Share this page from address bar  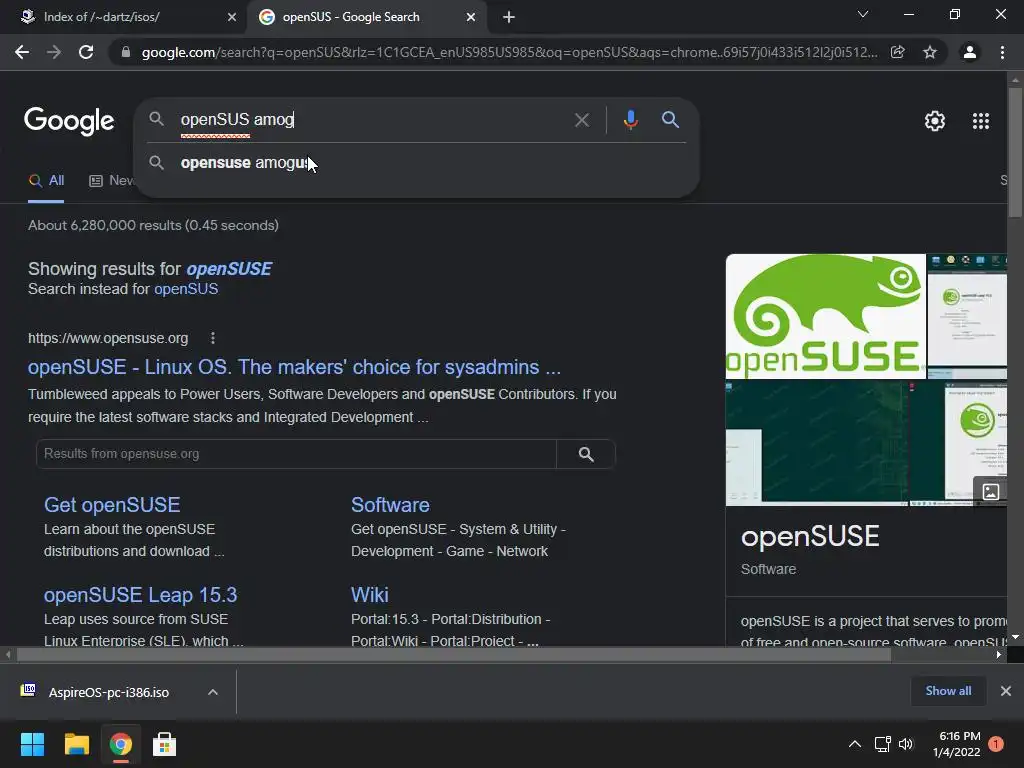click(x=898, y=52)
